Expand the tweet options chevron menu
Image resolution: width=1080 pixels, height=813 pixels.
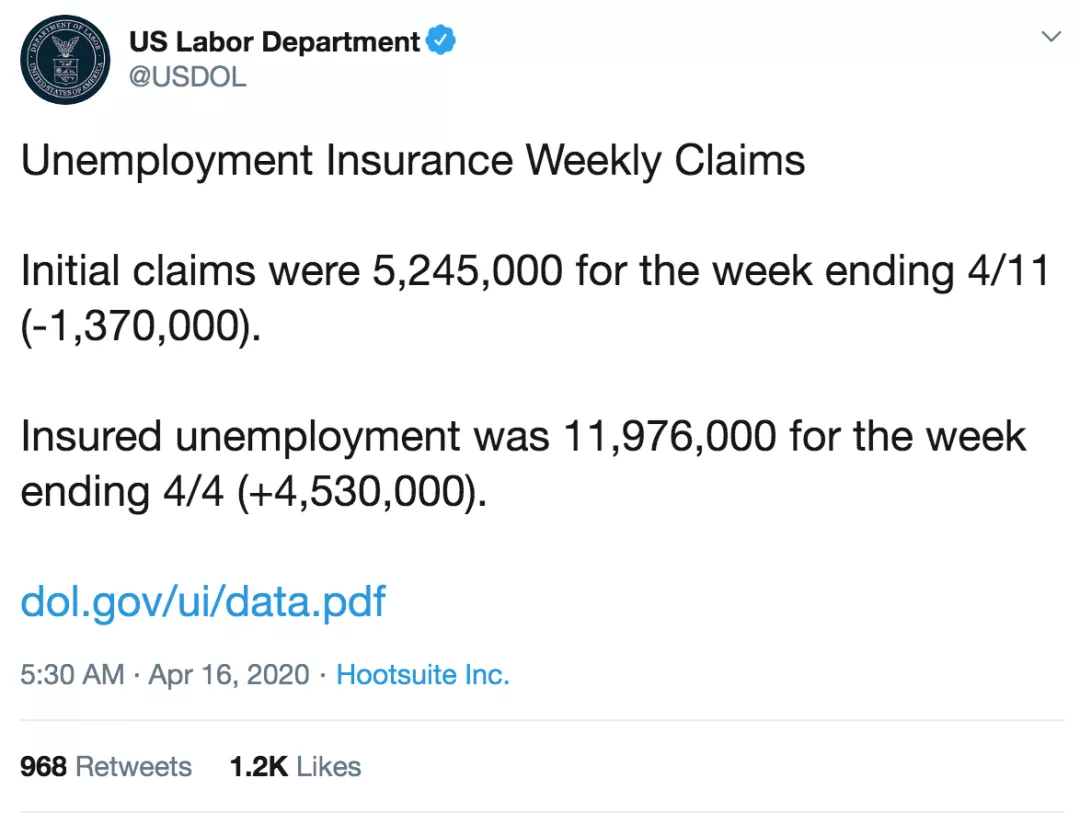point(1051,37)
